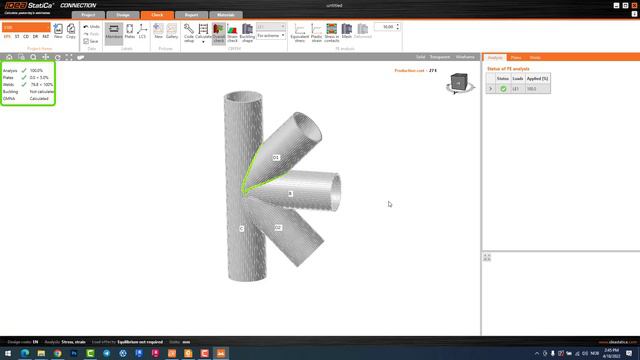640x360 pixels.
Task: Select CD analysis type
Action: pyautogui.click(x=26, y=36)
